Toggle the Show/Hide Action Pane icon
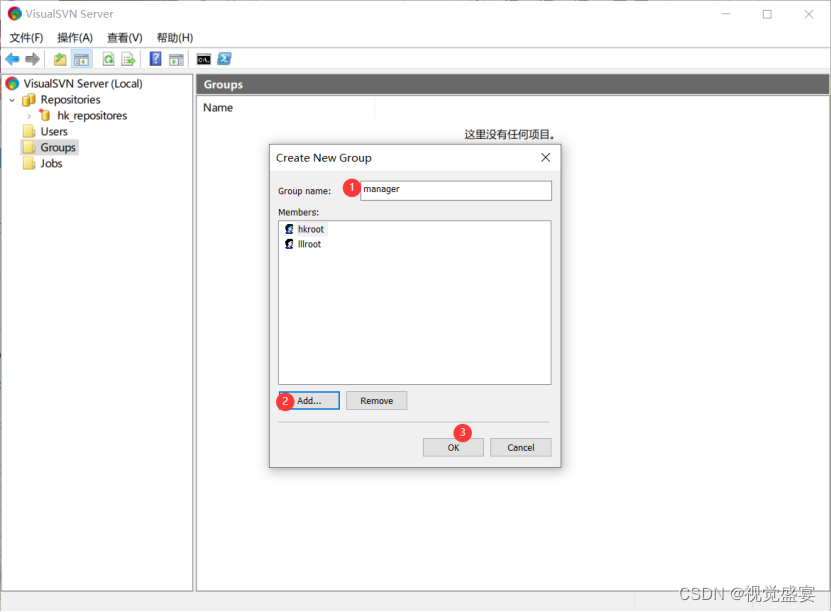This screenshot has width=831, height=612. click(x=176, y=59)
